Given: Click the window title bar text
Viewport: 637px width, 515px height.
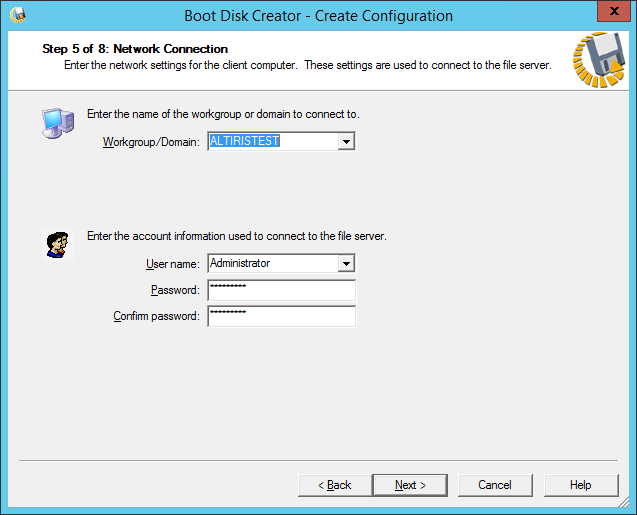Looking at the screenshot, I should 318,16.
